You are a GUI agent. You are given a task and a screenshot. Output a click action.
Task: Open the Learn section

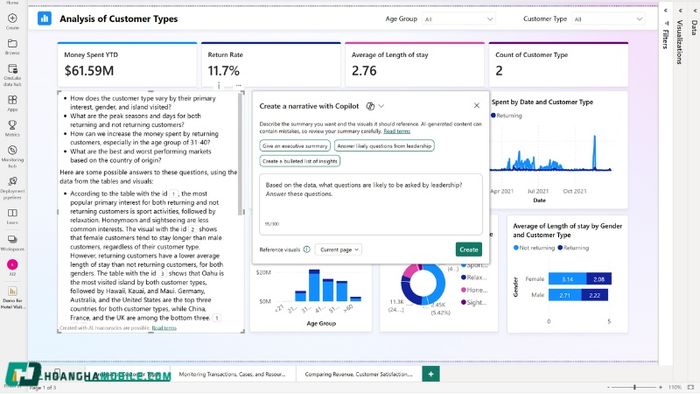coord(12,216)
